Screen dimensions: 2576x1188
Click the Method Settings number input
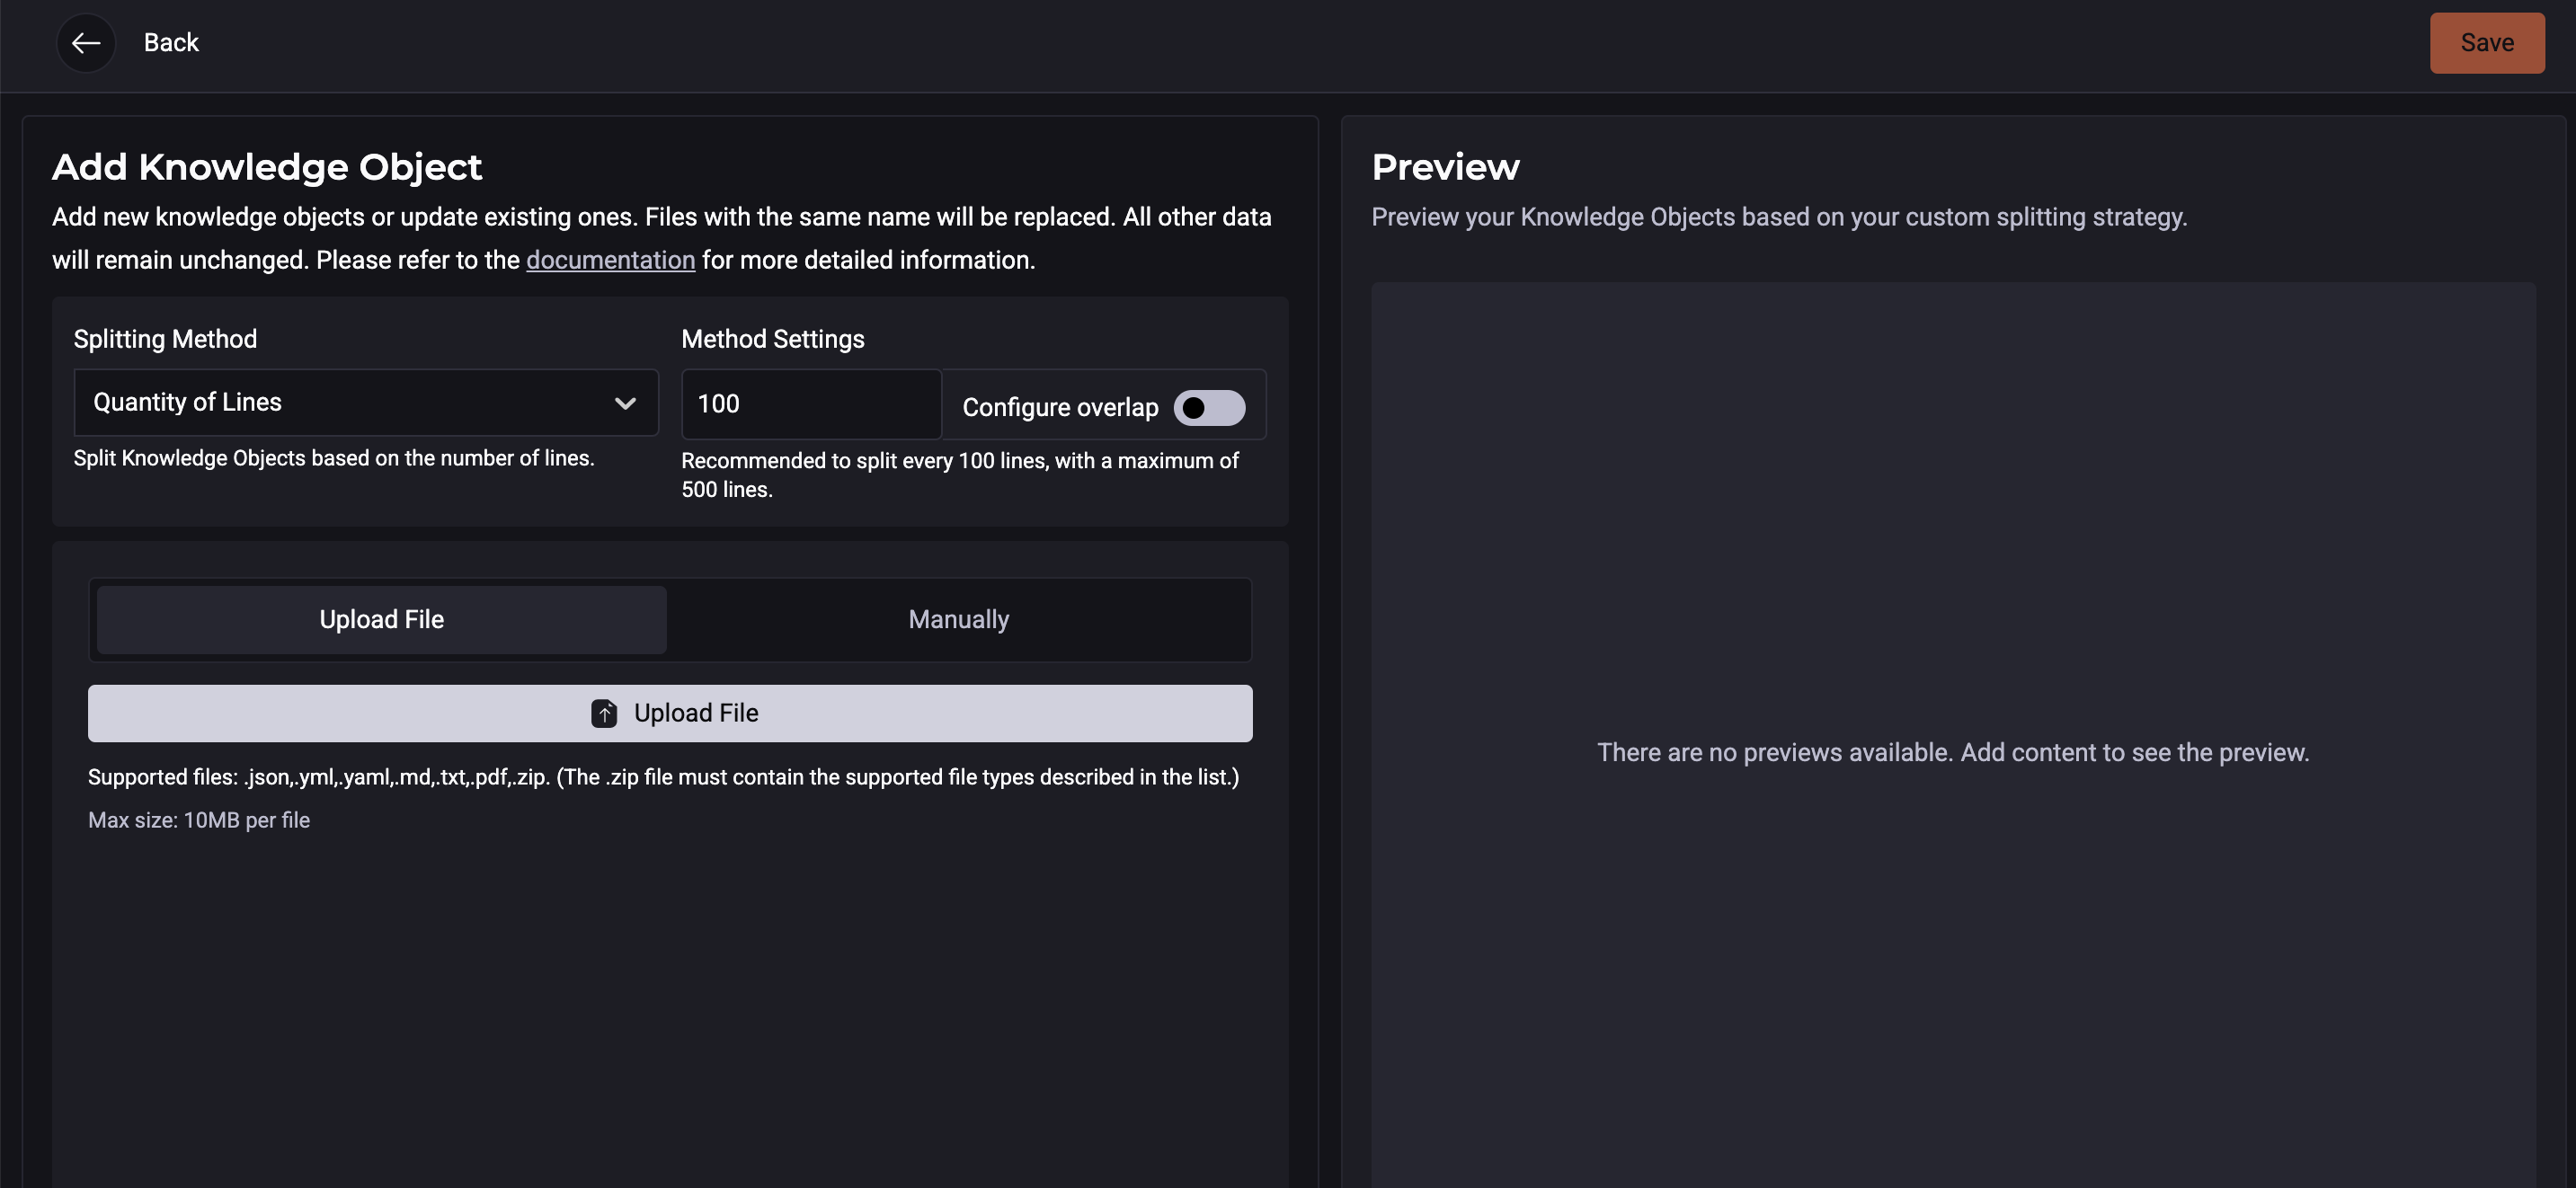coord(810,404)
